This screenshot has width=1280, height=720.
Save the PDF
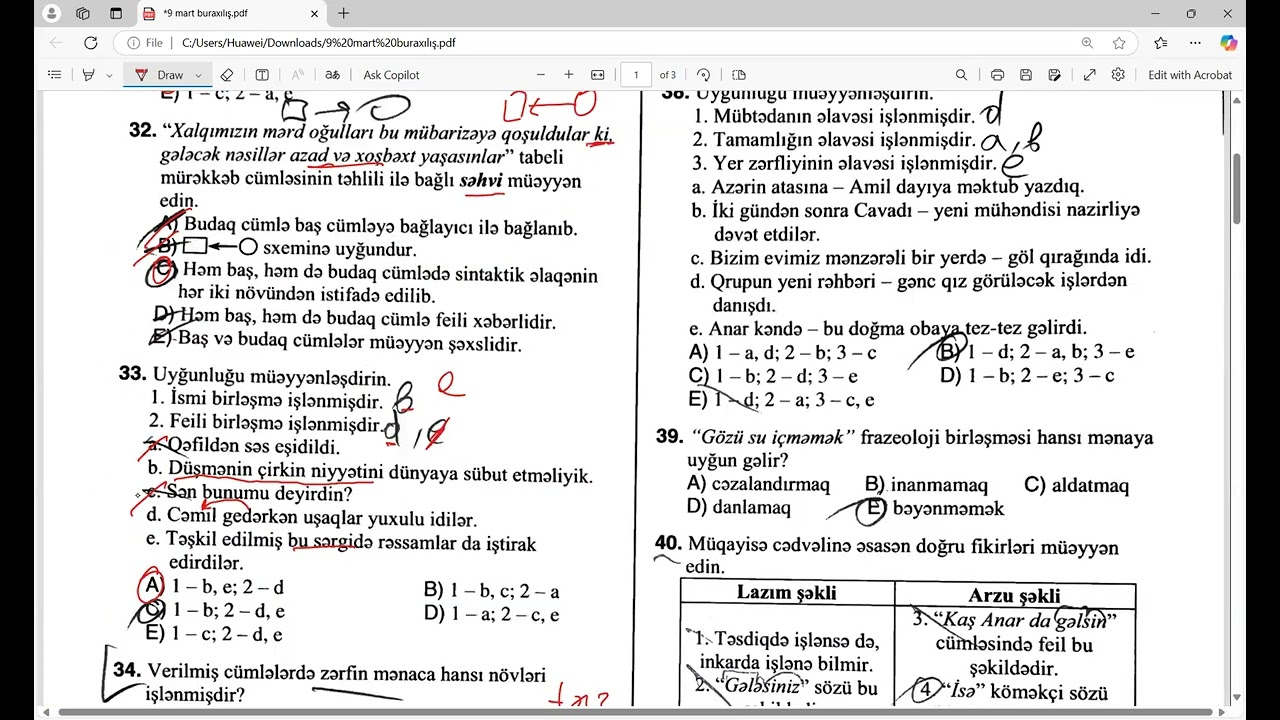pos(1026,75)
